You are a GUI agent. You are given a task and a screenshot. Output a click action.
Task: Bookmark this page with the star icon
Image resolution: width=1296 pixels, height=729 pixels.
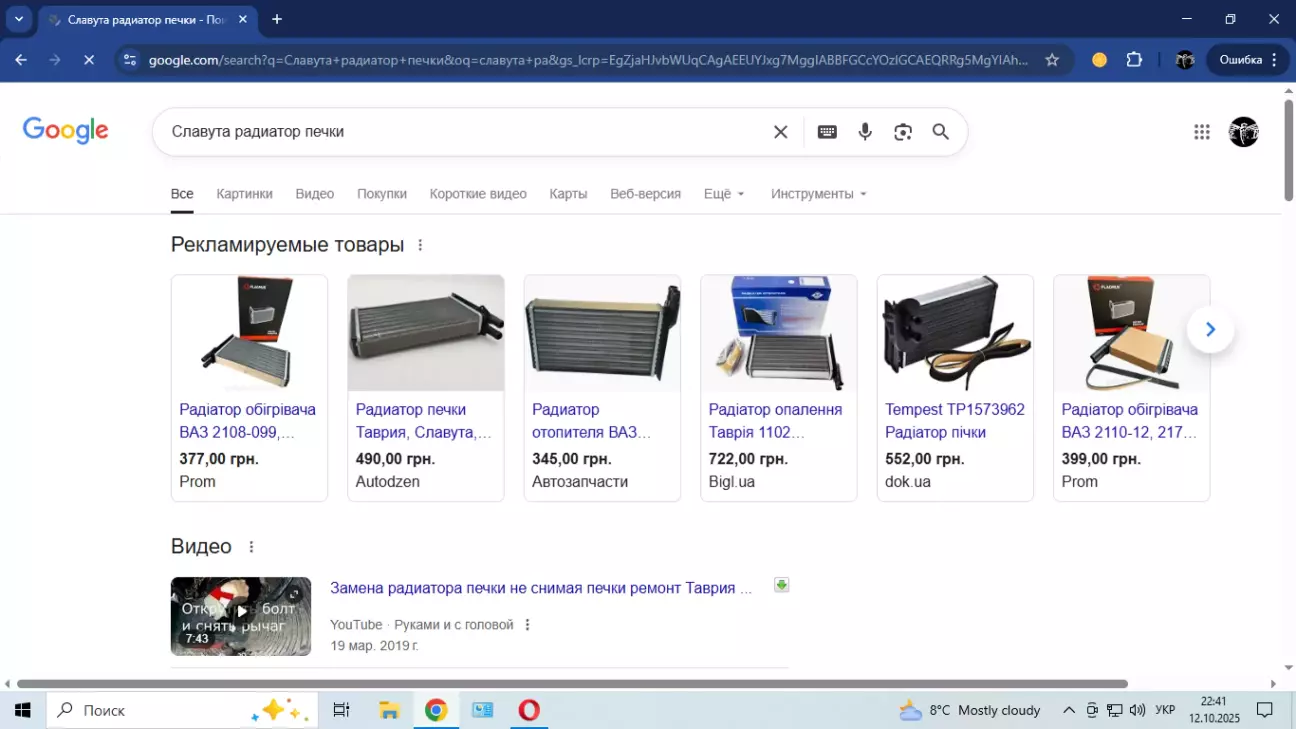1052,60
